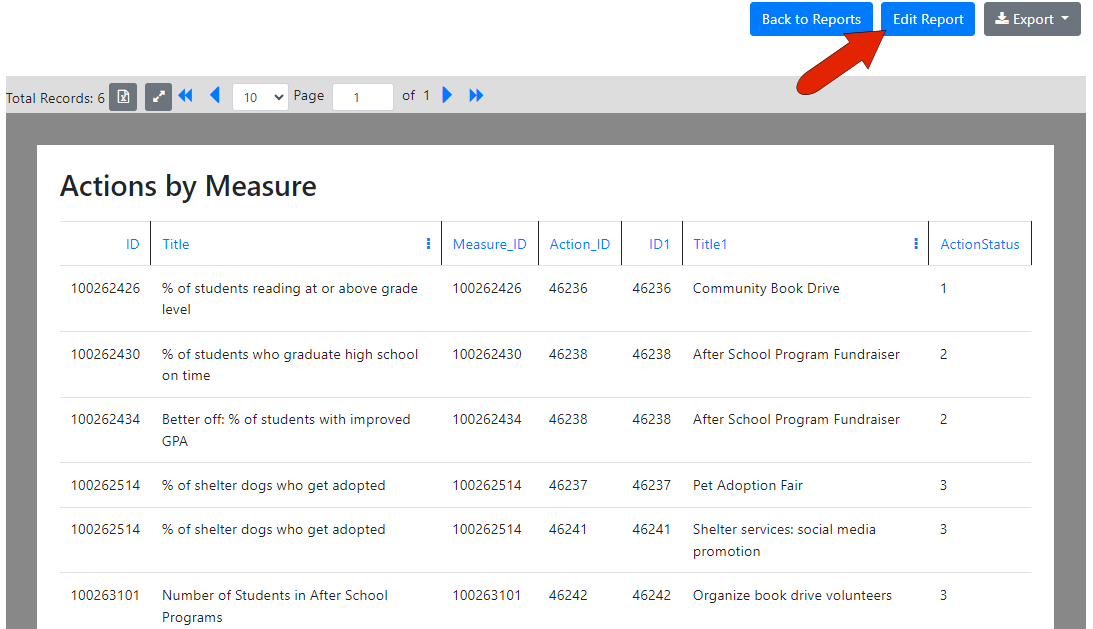Select 'Shelter services: social media promotion' cell
The image size is (1093, 629).
(784, 540)
